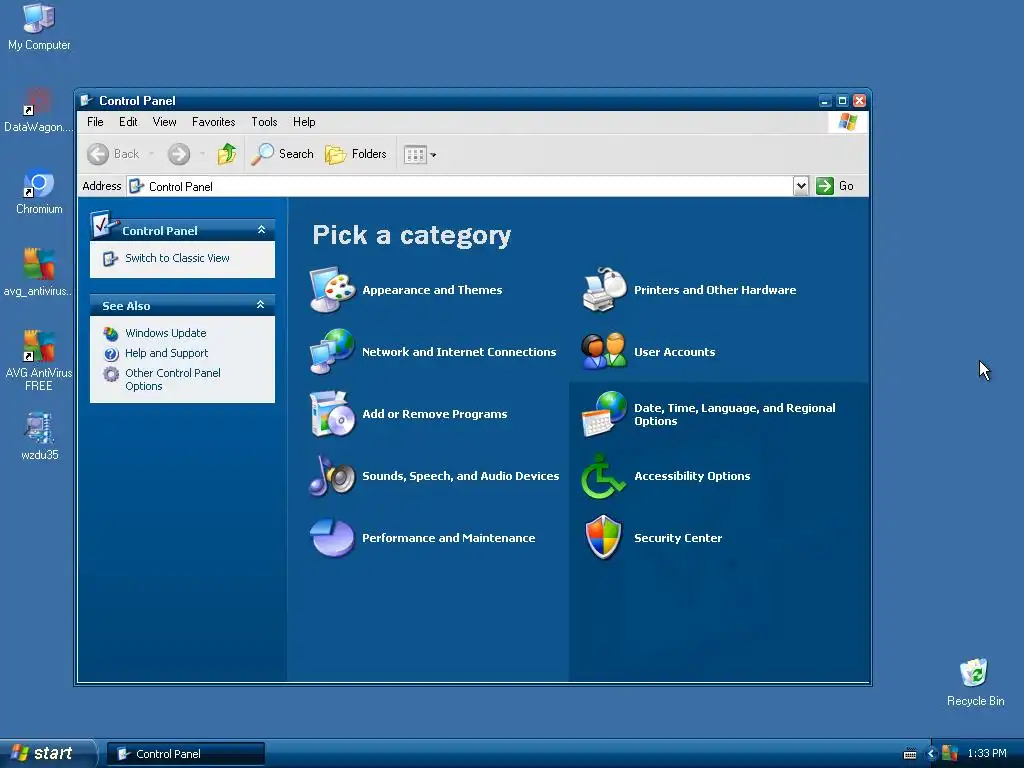Screen dimensions: 1024x768
Task: Open the Add or Remove Programs disc icon
Action: click(x=332, y=413)
